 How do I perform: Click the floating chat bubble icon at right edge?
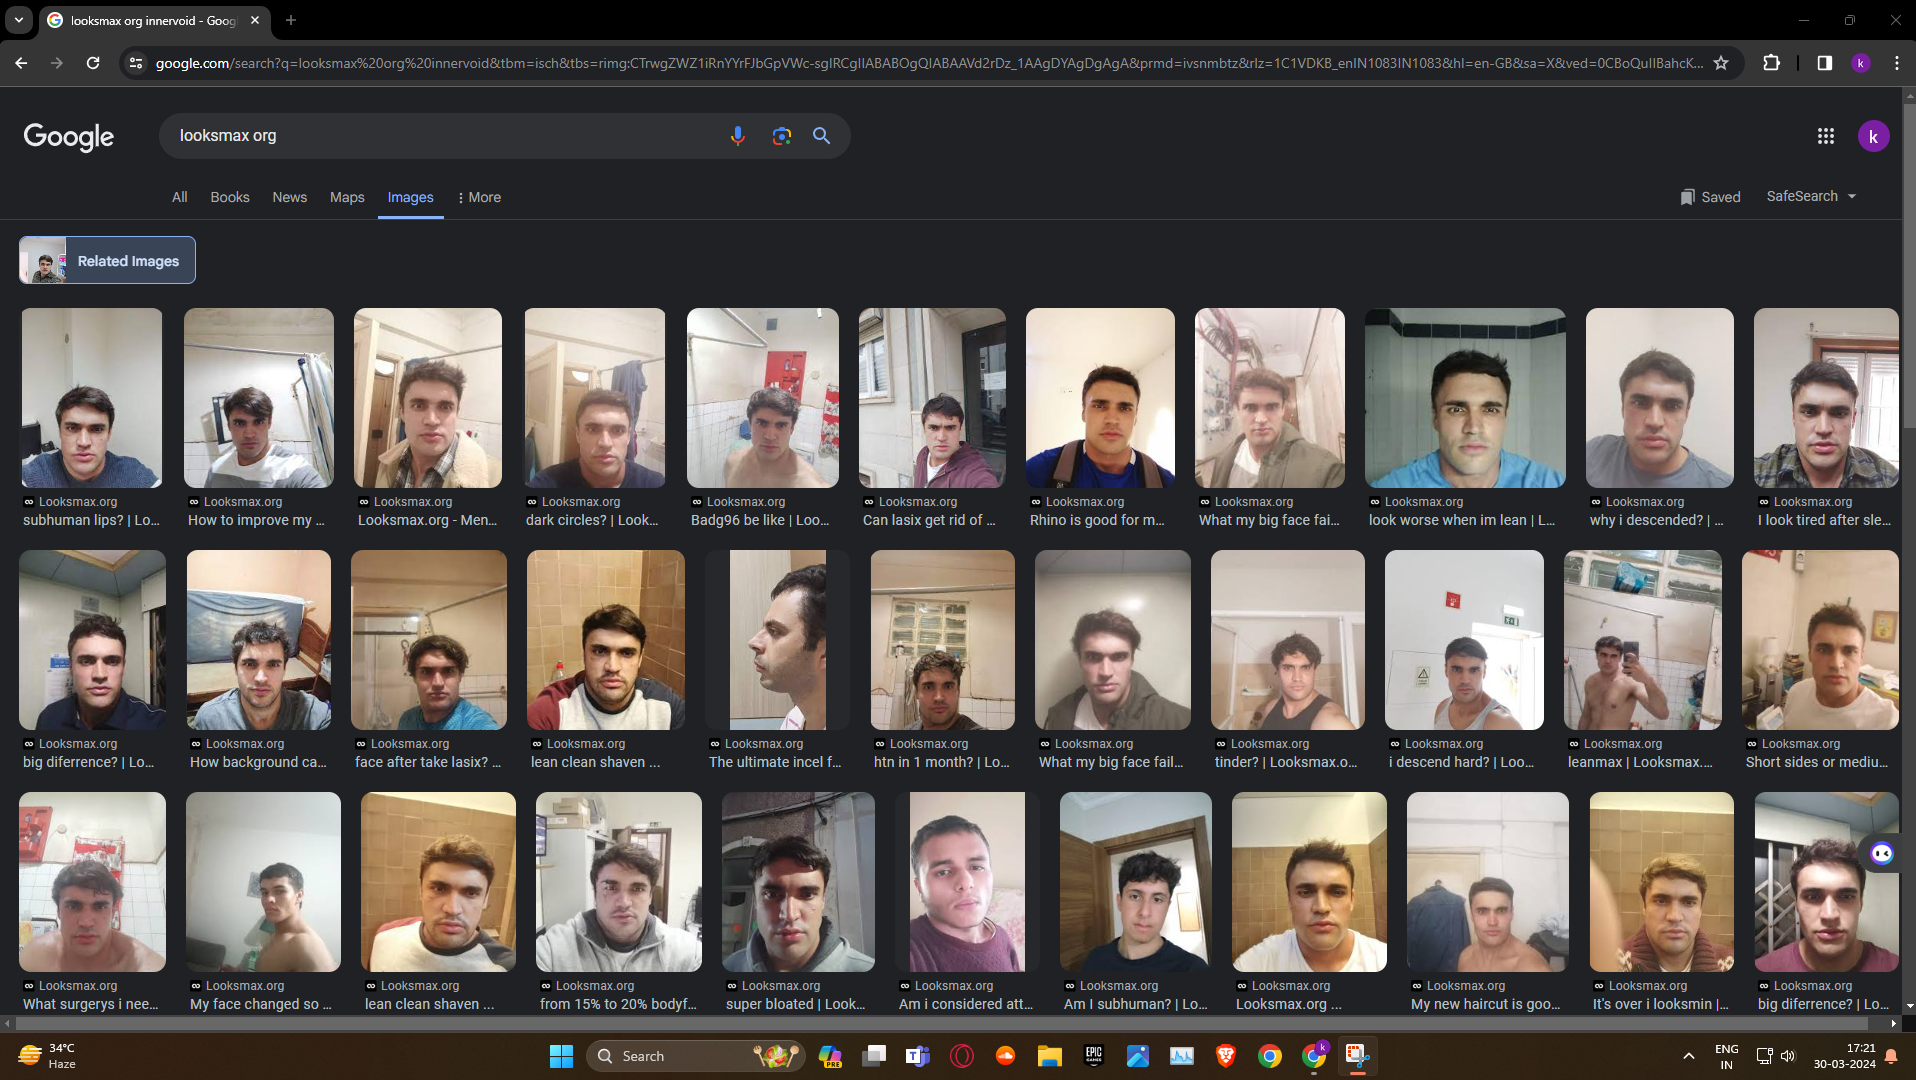point(1882,853)
